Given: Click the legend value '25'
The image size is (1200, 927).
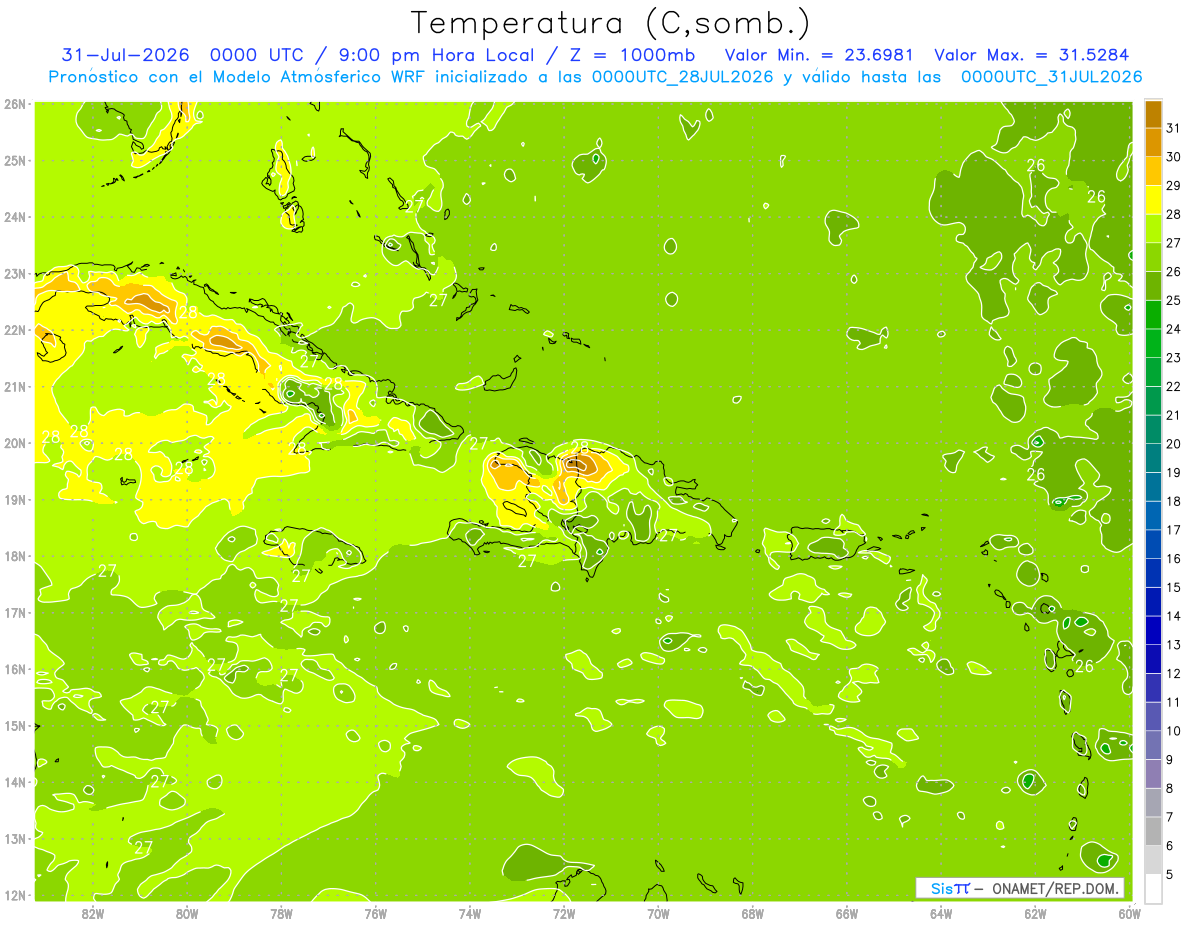Looking at the screenshot, I should click(1173, 300).
